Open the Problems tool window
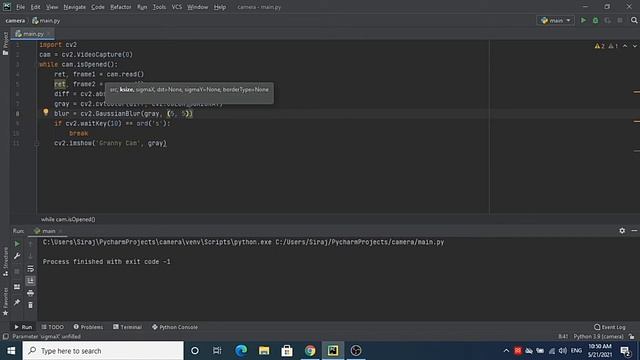The image size is (640, 360). coord(88,327)
